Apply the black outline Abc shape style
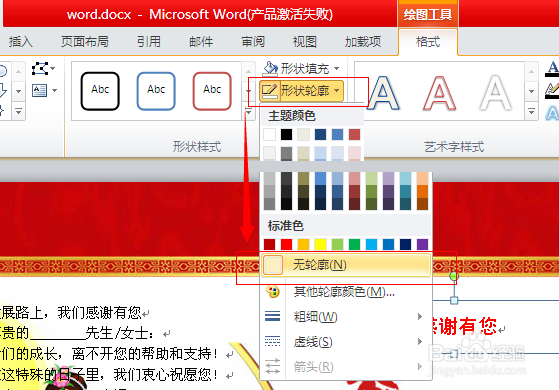Image resolution: width=559 pixels, height=390 pixels. [100, 91]
